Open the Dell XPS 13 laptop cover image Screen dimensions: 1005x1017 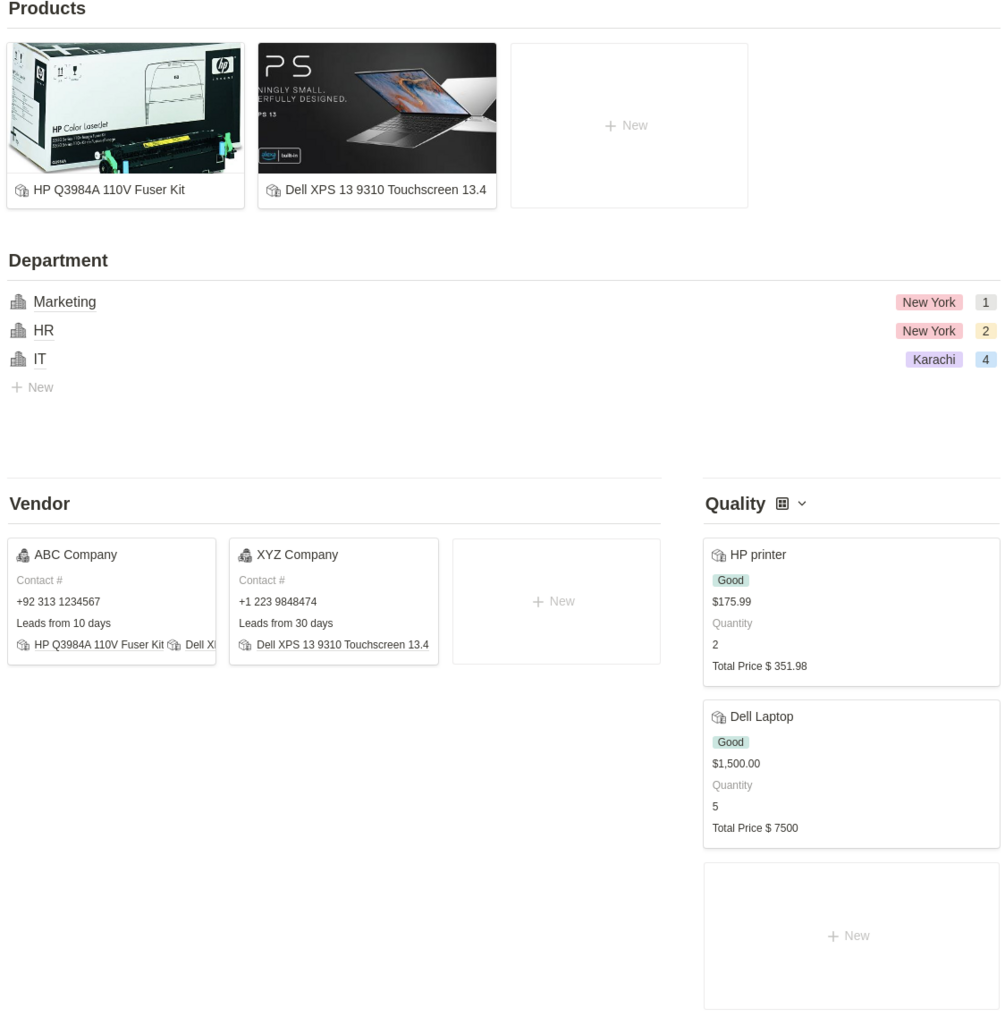(377, 108)
